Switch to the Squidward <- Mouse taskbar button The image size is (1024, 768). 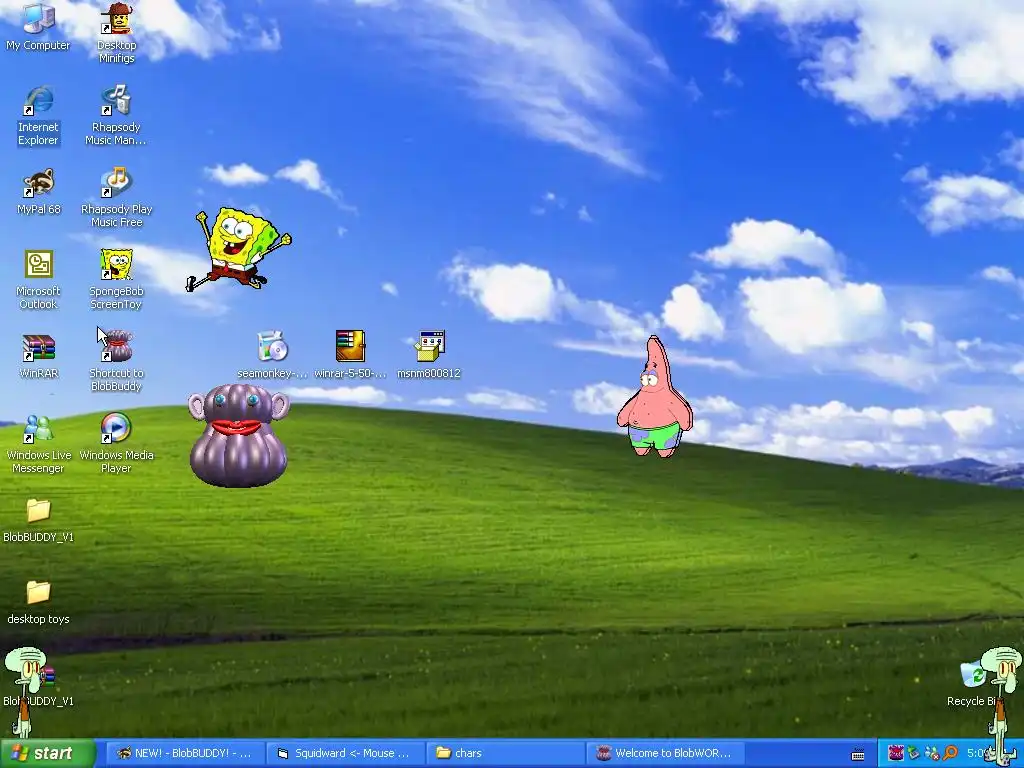(x=345, y=753)
